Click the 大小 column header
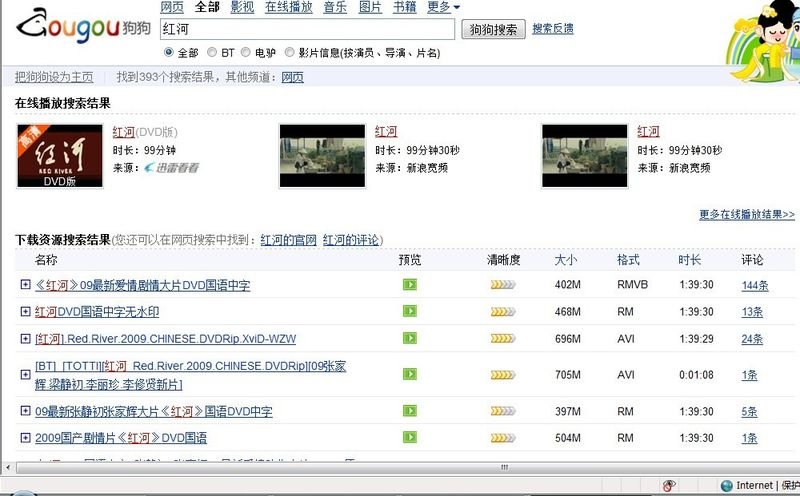The width and height of the screenshot is (800, 496). [x=566, y=260]
